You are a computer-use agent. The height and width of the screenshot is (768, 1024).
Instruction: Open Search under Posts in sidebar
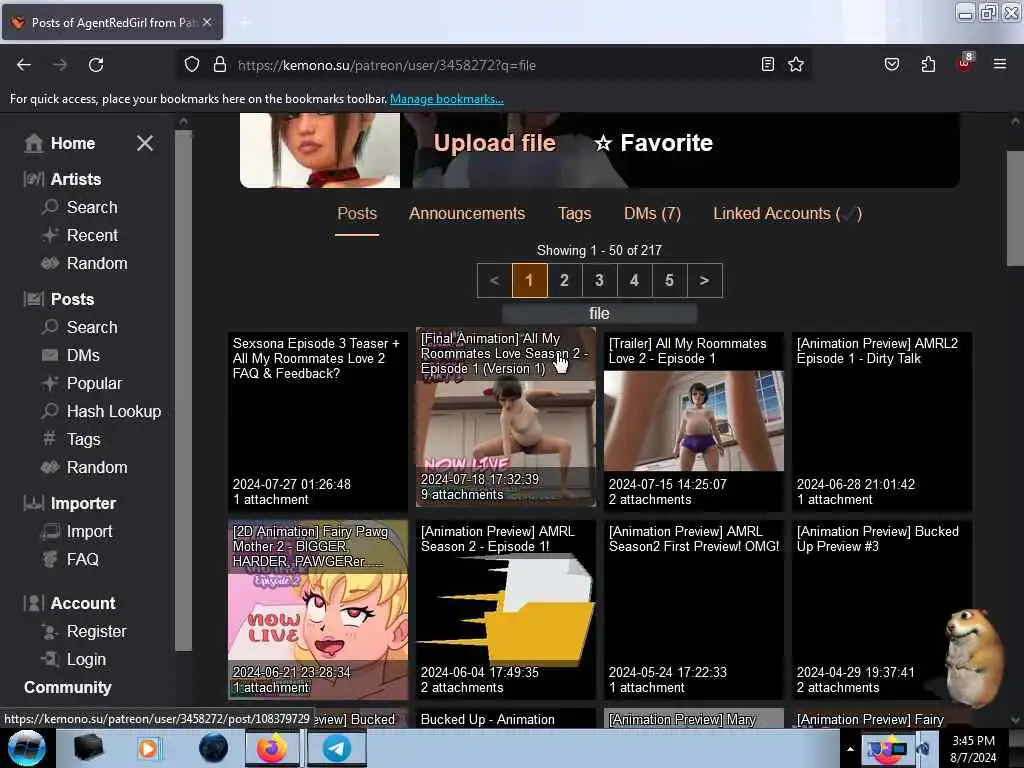[x=80, y=327]
